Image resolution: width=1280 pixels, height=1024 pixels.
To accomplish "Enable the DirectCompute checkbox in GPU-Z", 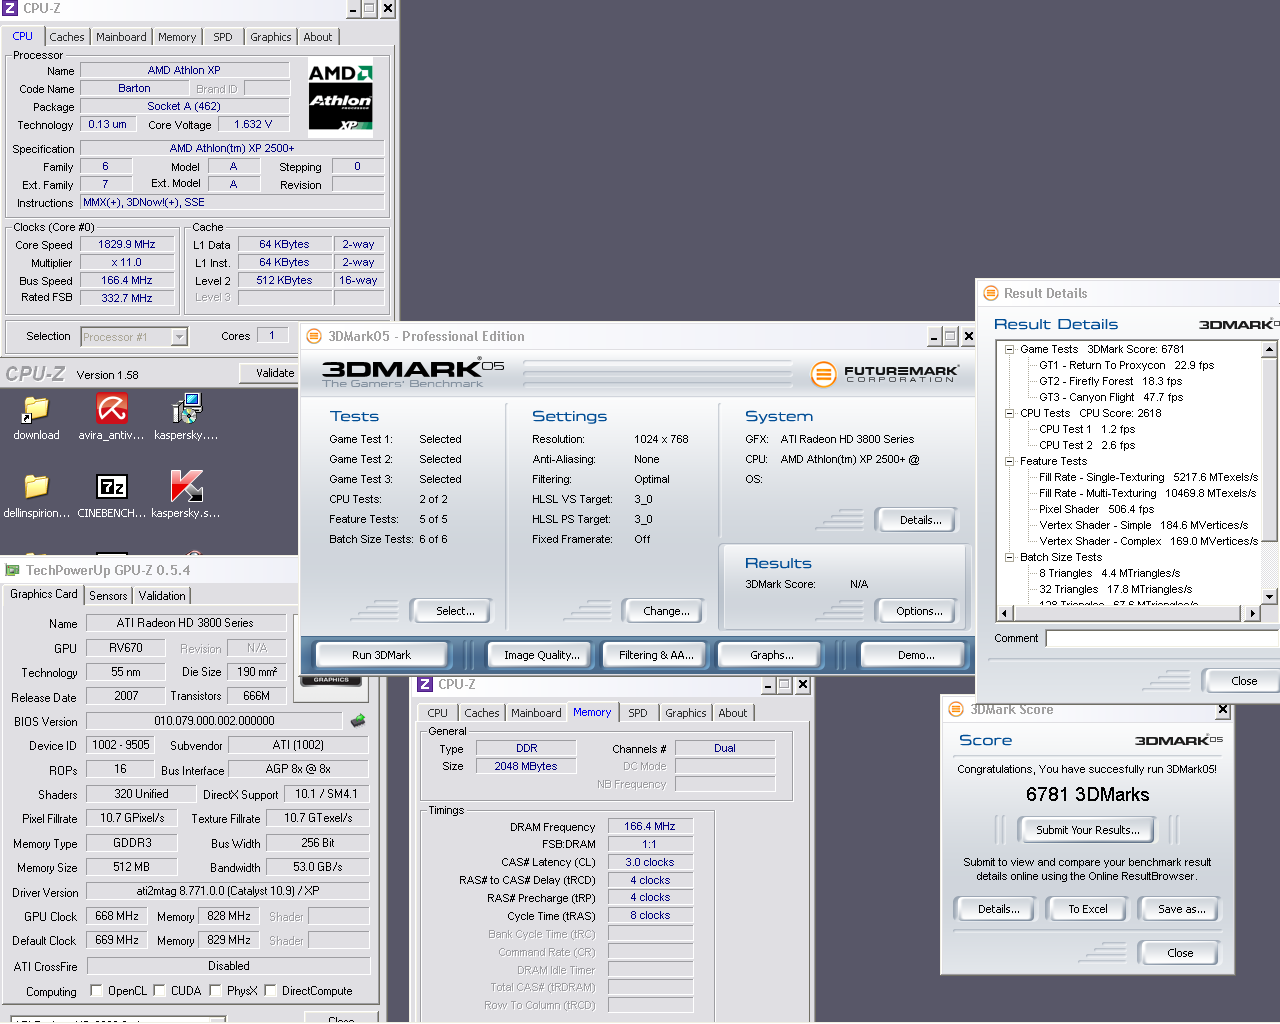I will 270,991.
